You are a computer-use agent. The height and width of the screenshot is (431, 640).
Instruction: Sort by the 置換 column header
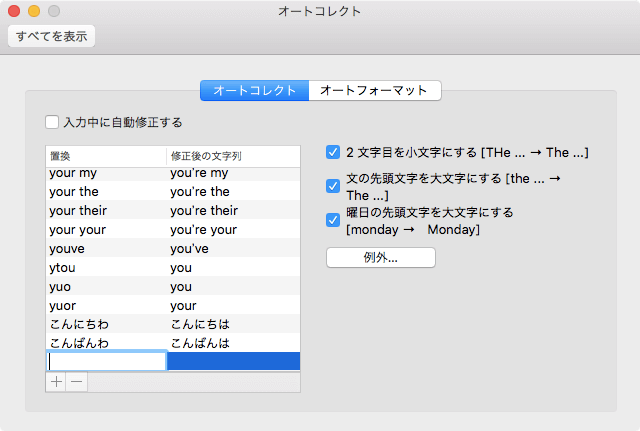click(x=106, y=156)
